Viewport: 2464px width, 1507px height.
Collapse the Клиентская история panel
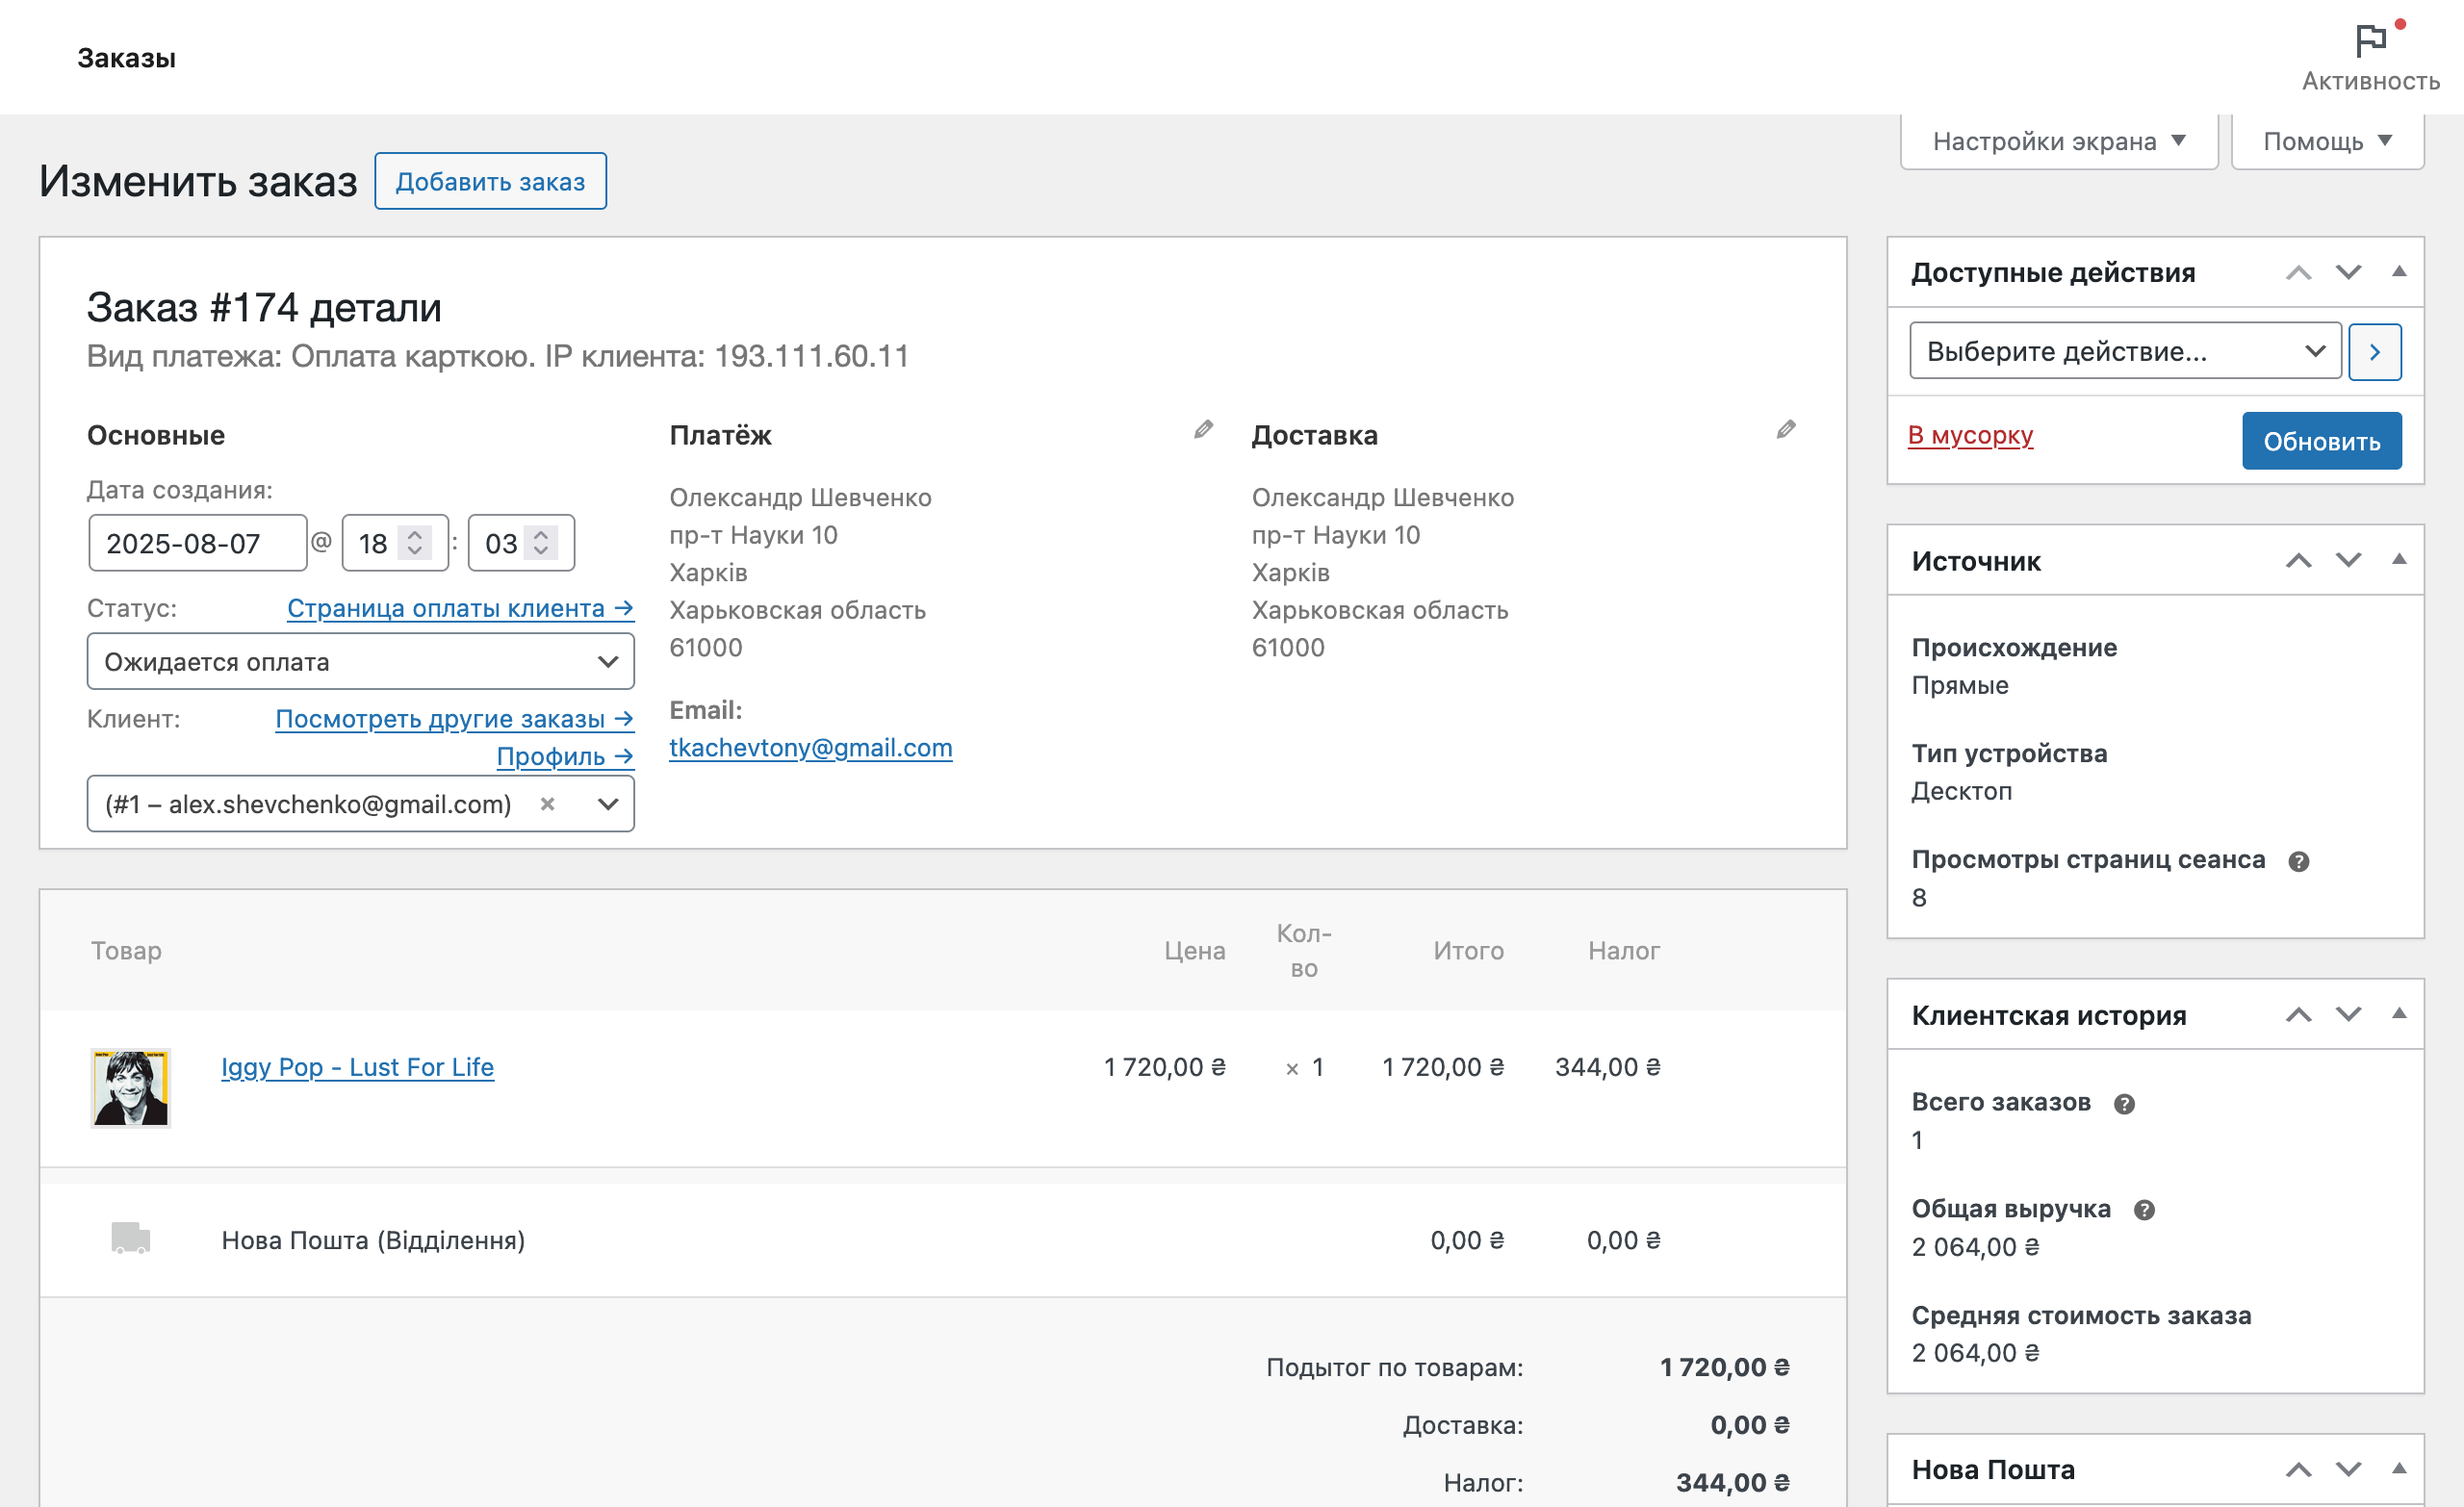coord(2399,1015)
